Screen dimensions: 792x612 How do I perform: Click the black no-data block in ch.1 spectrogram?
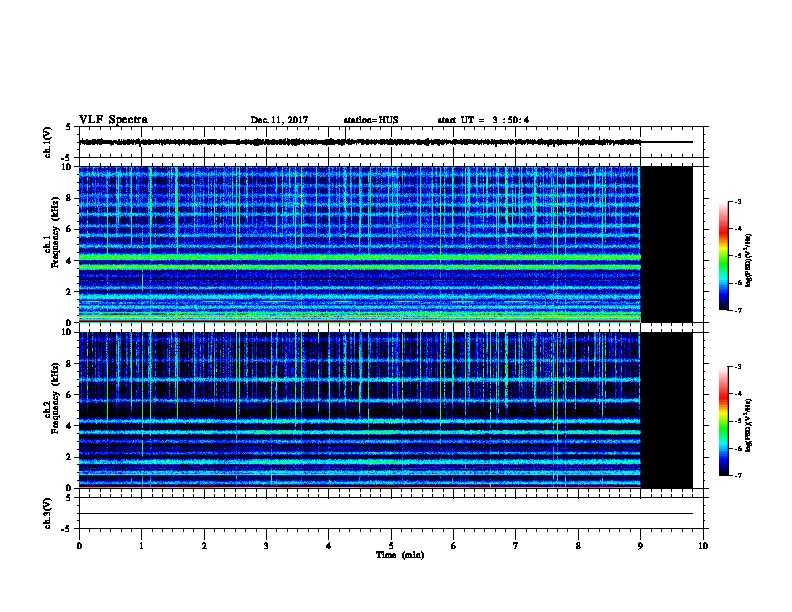(667, 244)
